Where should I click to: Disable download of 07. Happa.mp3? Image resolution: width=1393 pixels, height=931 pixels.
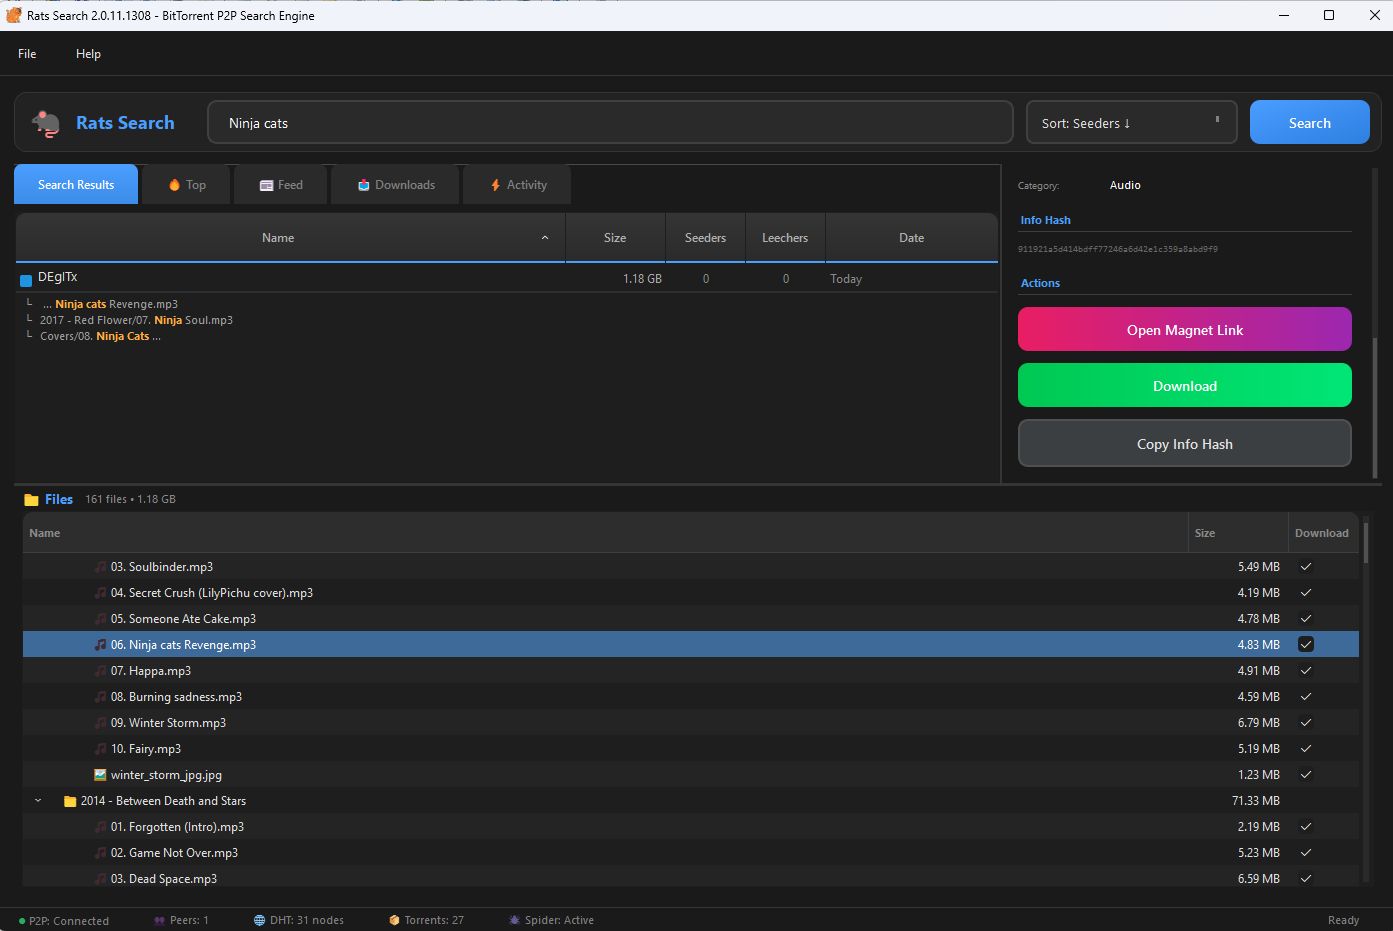1306,671
